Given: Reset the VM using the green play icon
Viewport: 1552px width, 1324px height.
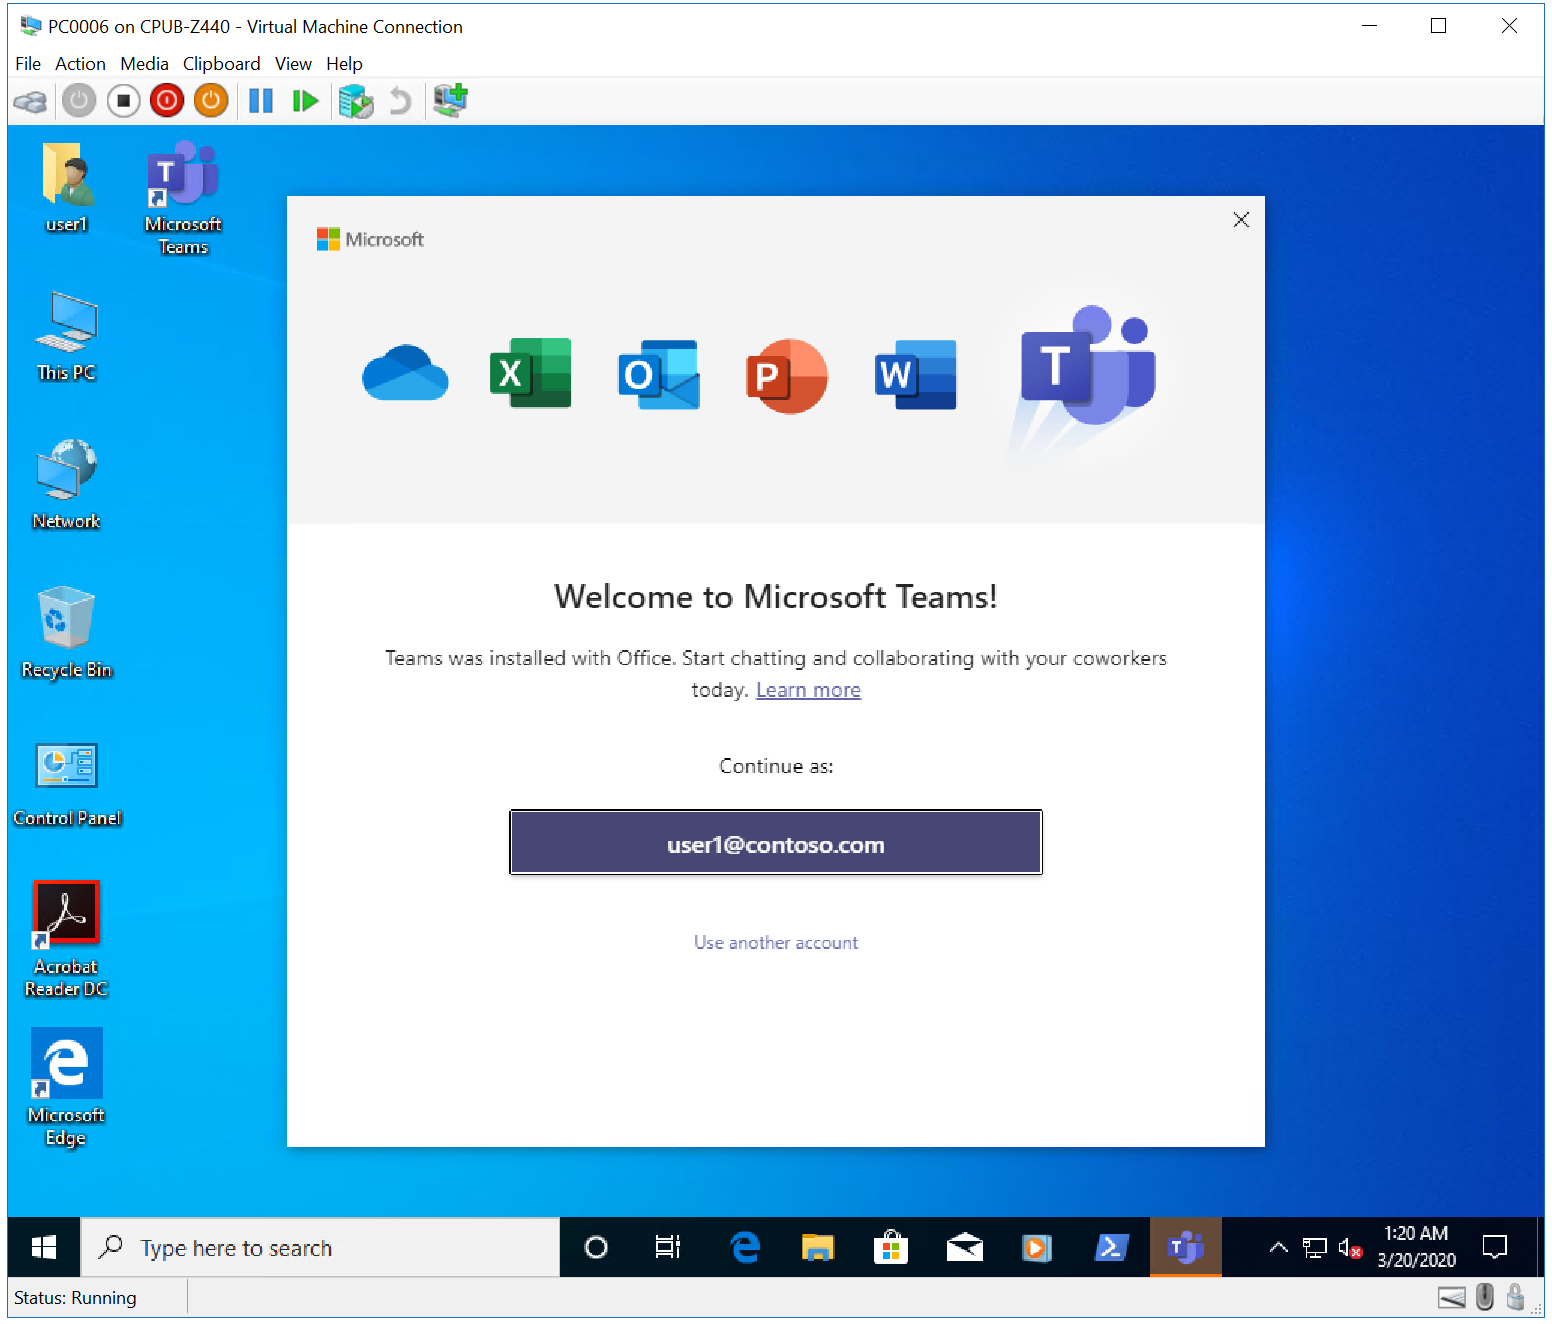Looking at the screenshot, I should [x=305, y=101].
